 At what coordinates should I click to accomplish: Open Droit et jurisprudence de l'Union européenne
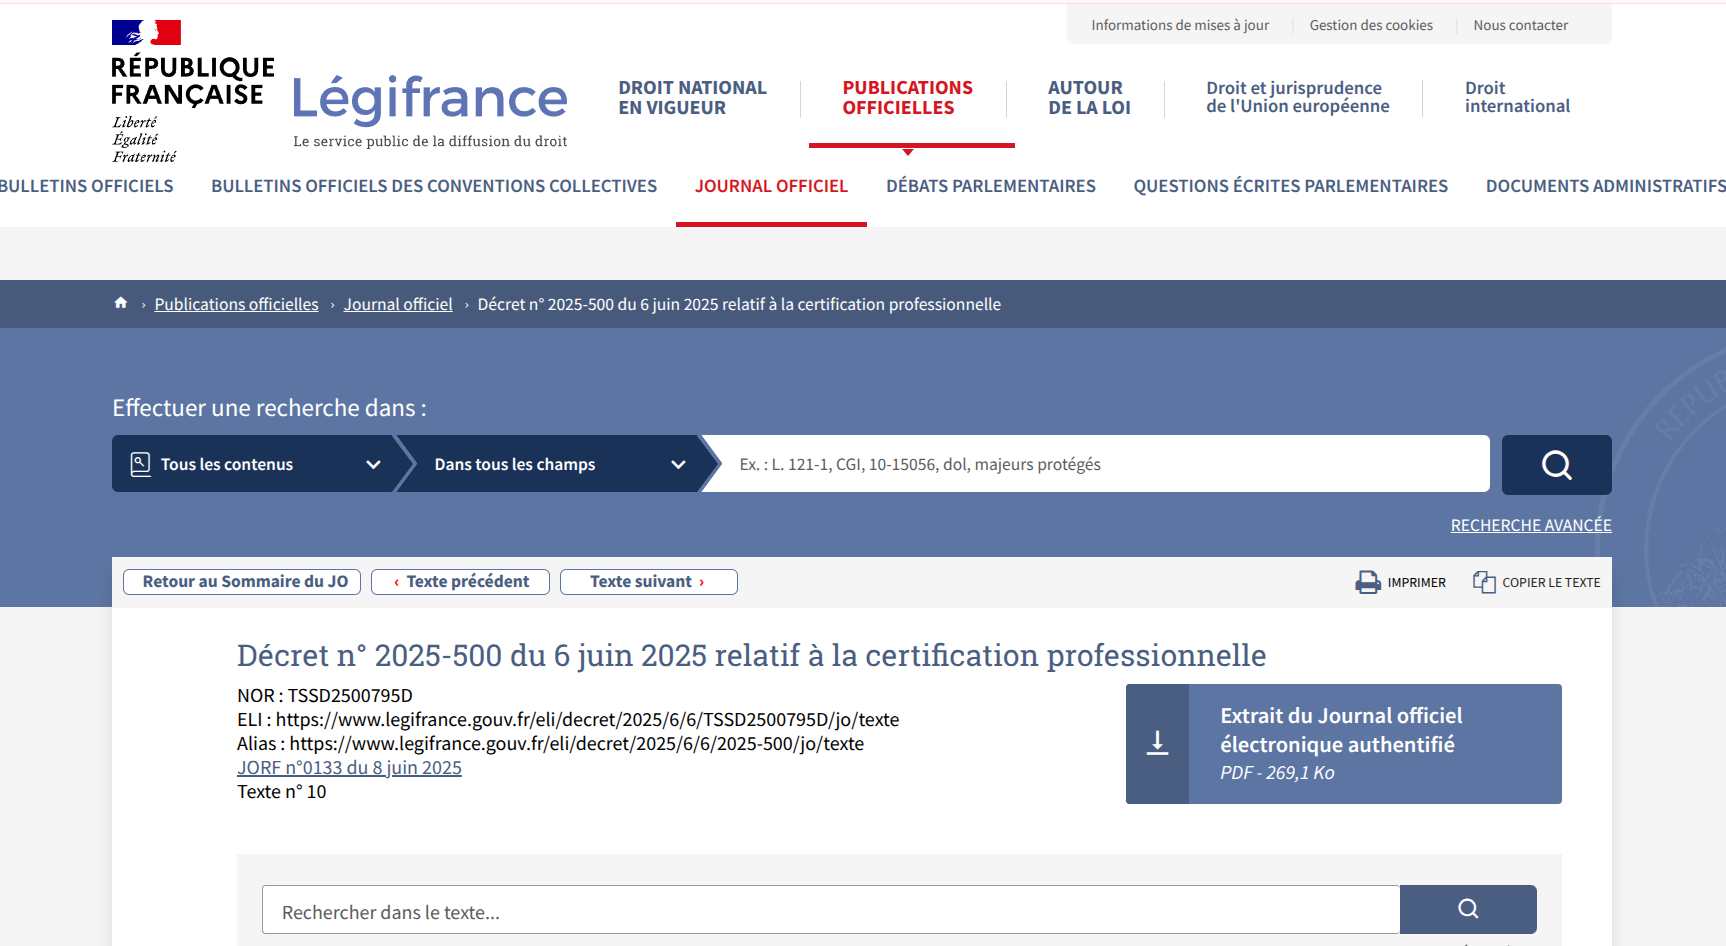coord(1297,97)
